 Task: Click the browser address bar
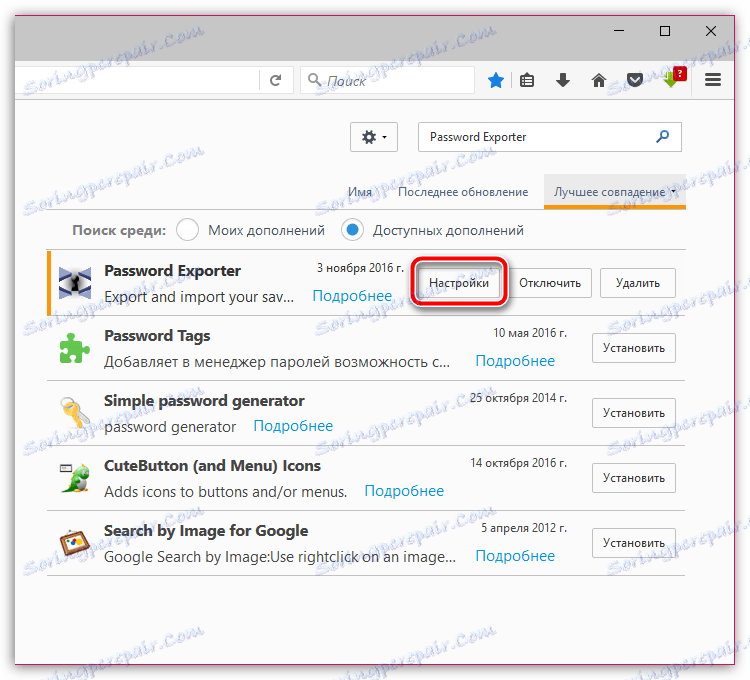(139, 80)
